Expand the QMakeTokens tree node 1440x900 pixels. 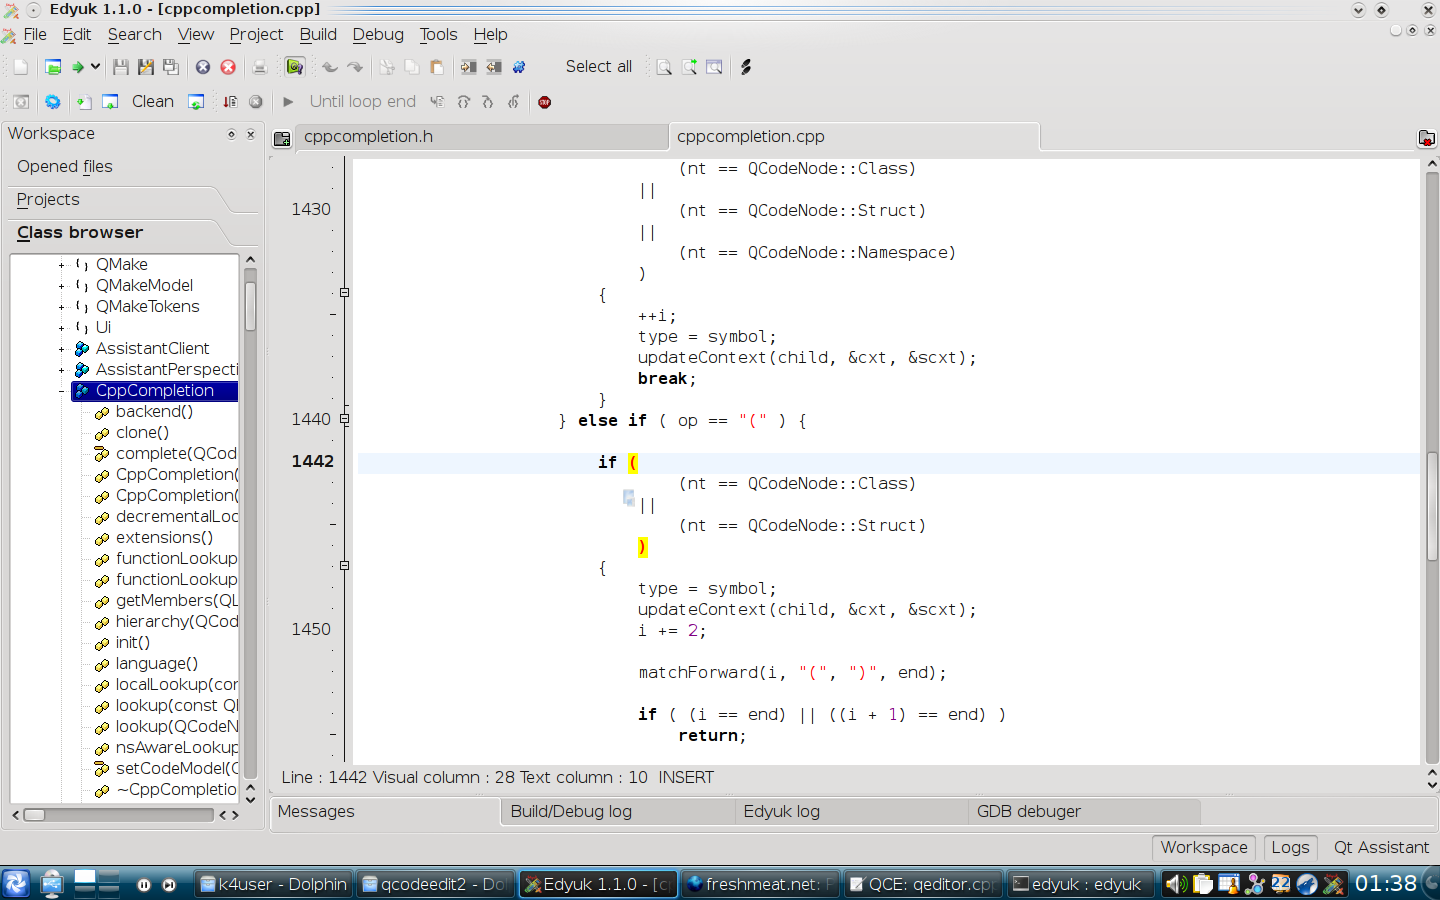(61, 307)
